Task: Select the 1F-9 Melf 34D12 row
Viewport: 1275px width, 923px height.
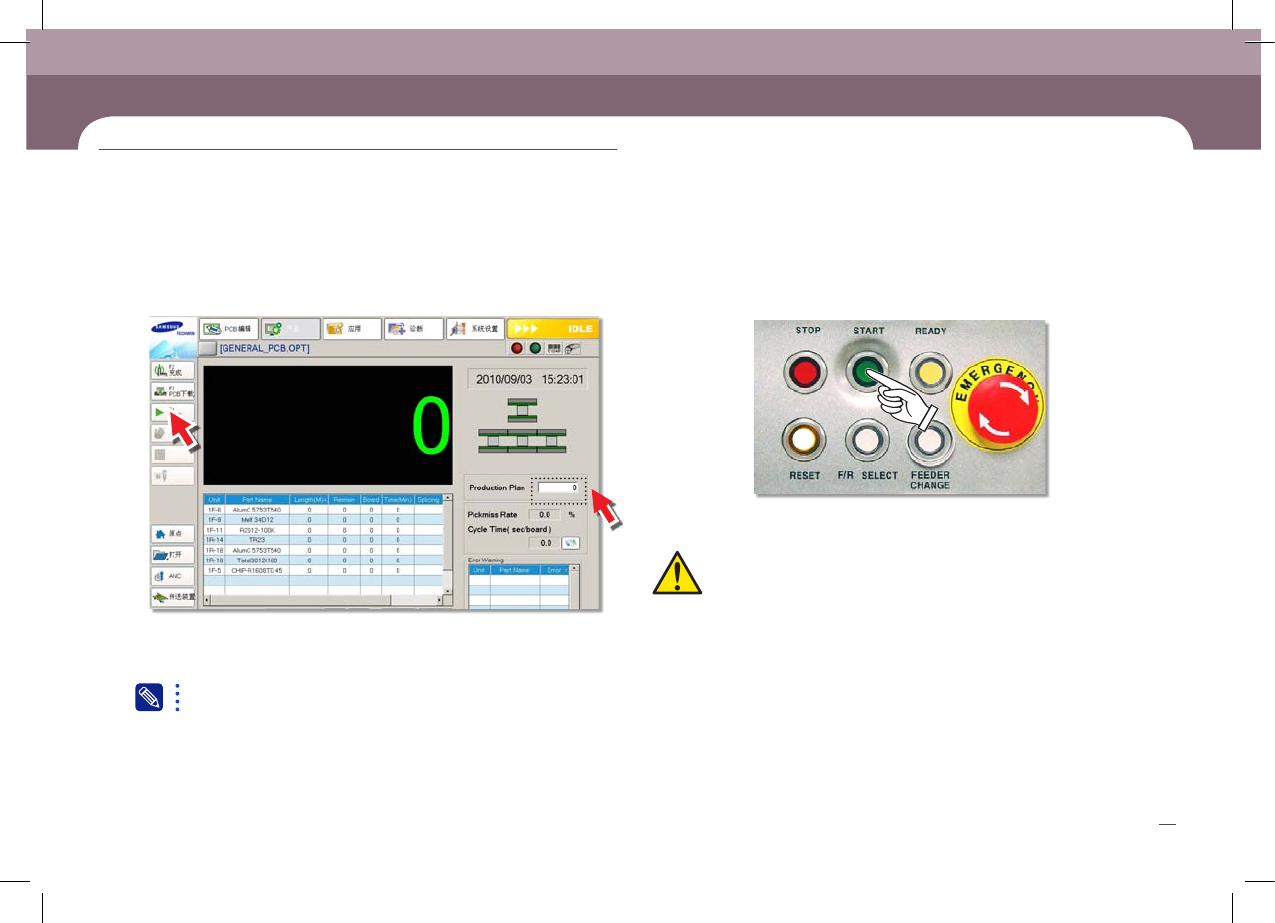Action: [x=322, y=519]
